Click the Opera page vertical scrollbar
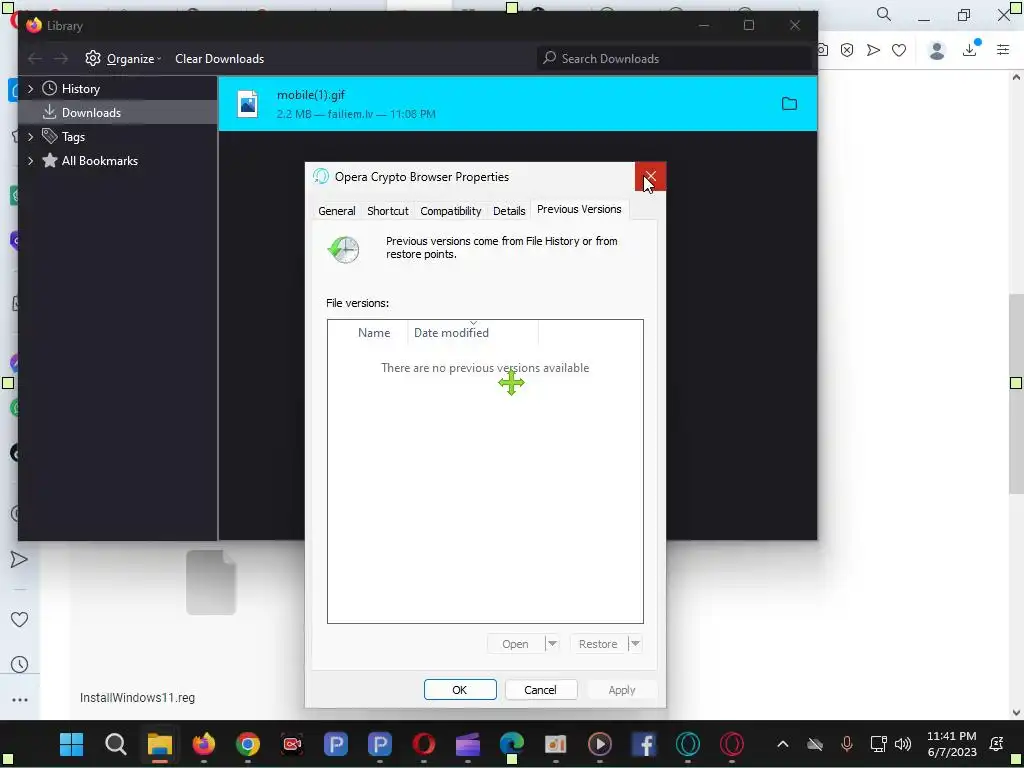1024x768 pixels. coord(1016,395)
